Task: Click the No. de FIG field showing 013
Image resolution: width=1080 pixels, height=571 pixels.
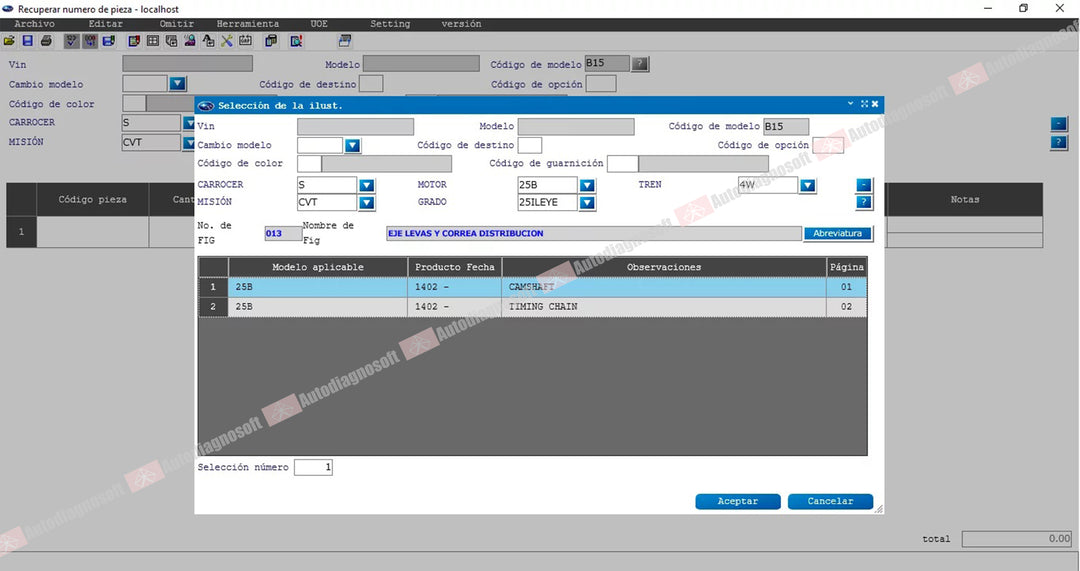Action: pos(283,233)
